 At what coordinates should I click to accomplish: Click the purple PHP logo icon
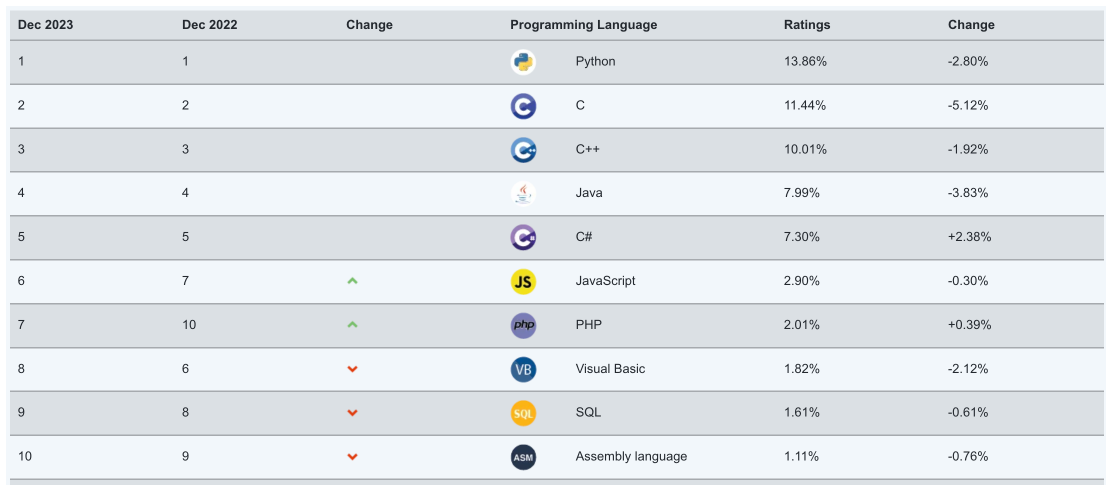click(x=523, y=325)
